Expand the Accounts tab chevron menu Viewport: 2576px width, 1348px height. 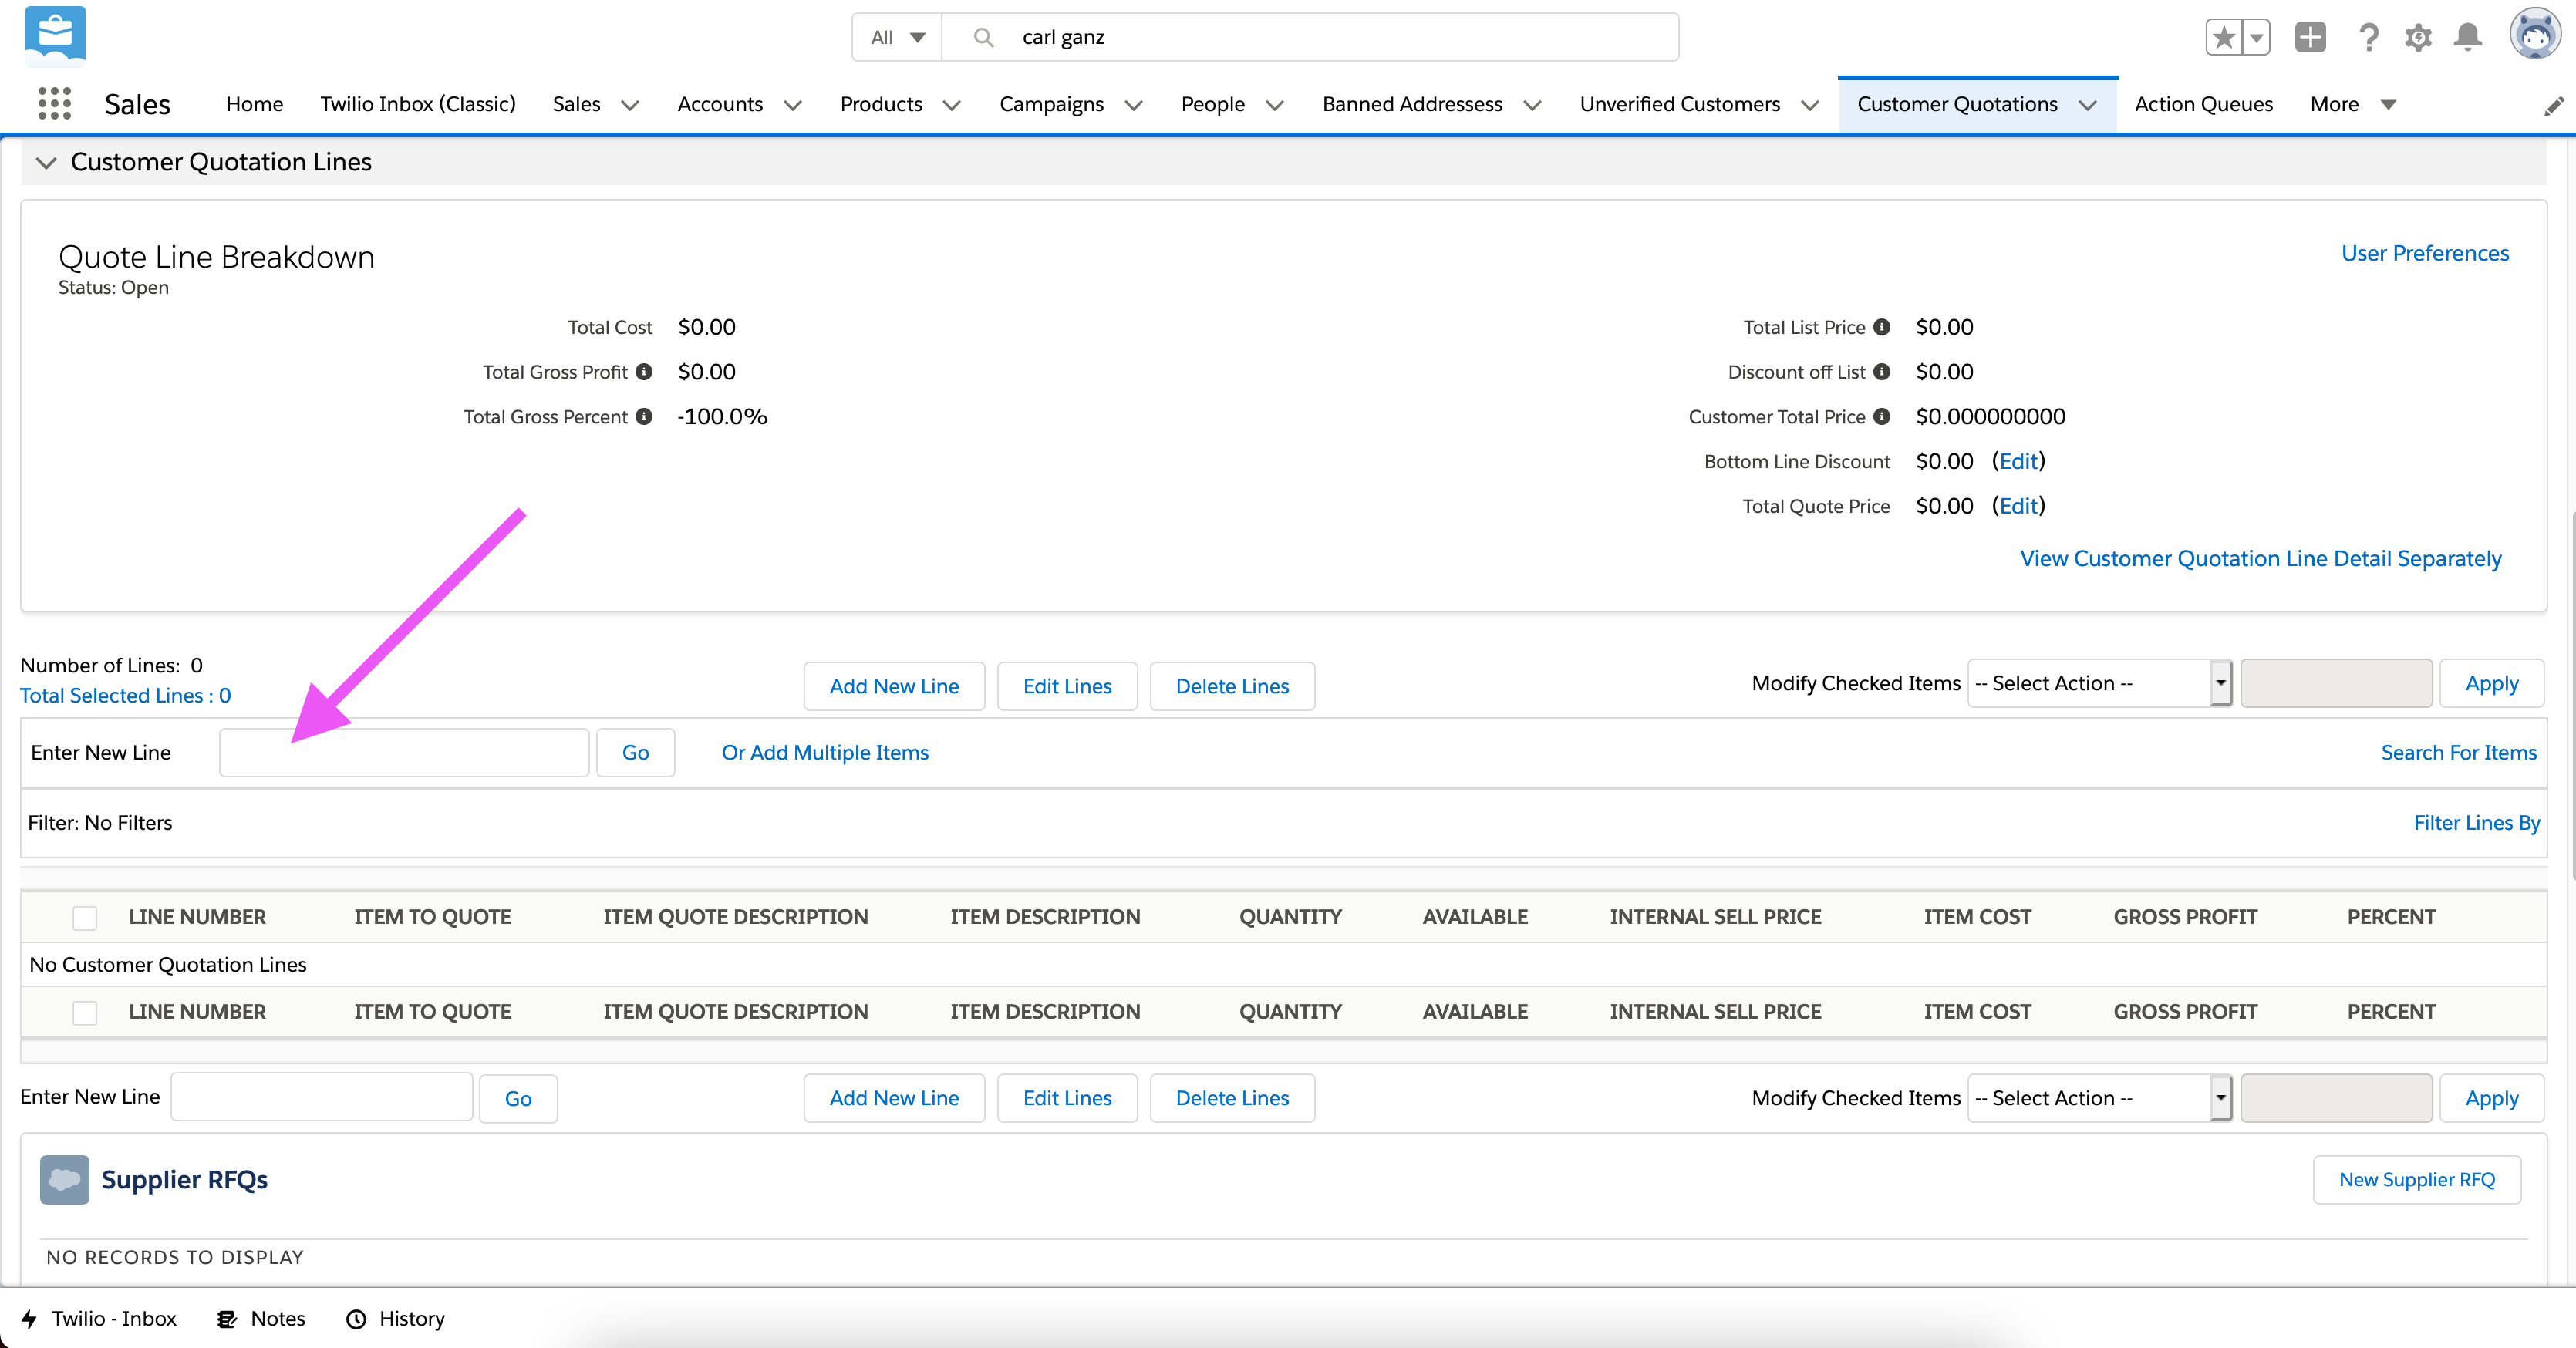(792, 105)
